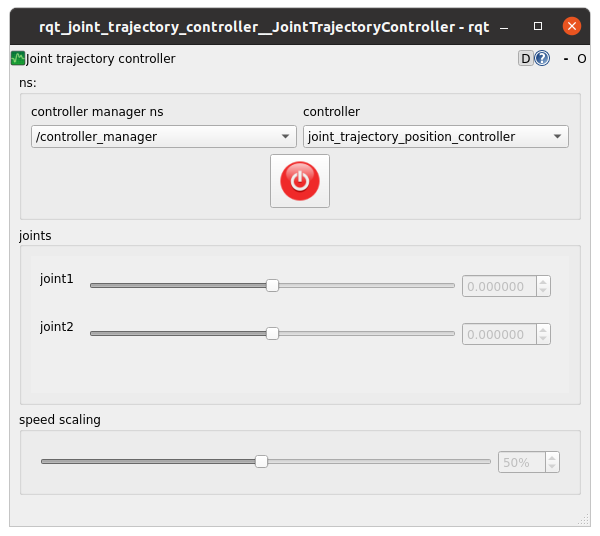Click the speed scaling slider handle
This screenshot has width=600, height=536.
point(261,461)
